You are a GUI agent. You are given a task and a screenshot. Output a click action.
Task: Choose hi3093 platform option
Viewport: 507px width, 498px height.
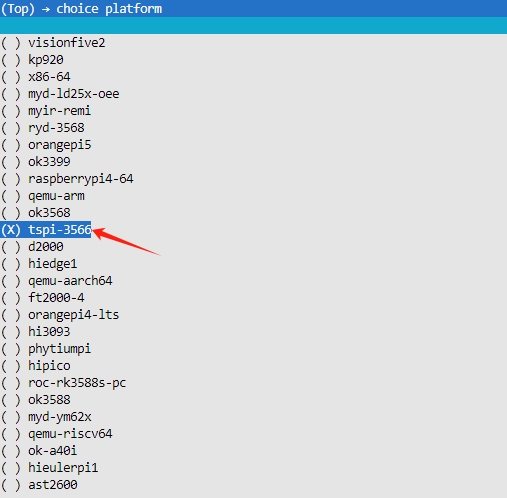pyautogui.click(x=36, y=332)
